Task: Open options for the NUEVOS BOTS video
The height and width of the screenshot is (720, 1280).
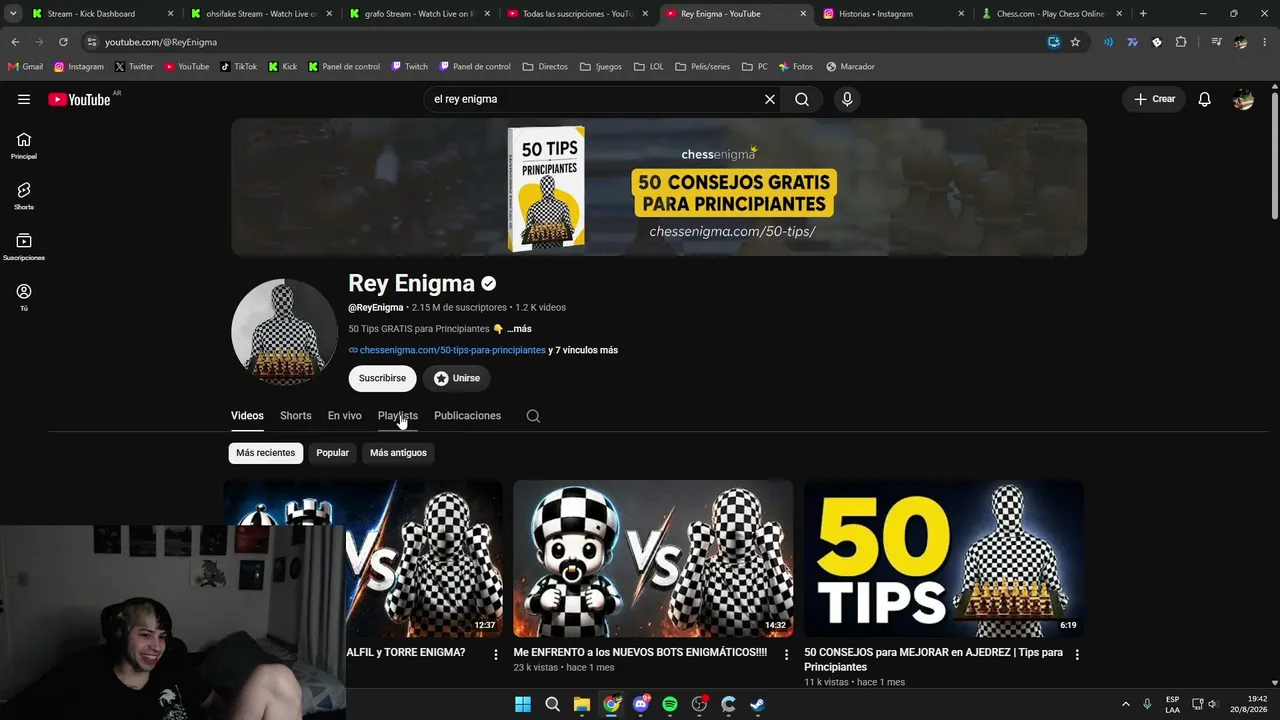Action: click(x=786, y=655)
